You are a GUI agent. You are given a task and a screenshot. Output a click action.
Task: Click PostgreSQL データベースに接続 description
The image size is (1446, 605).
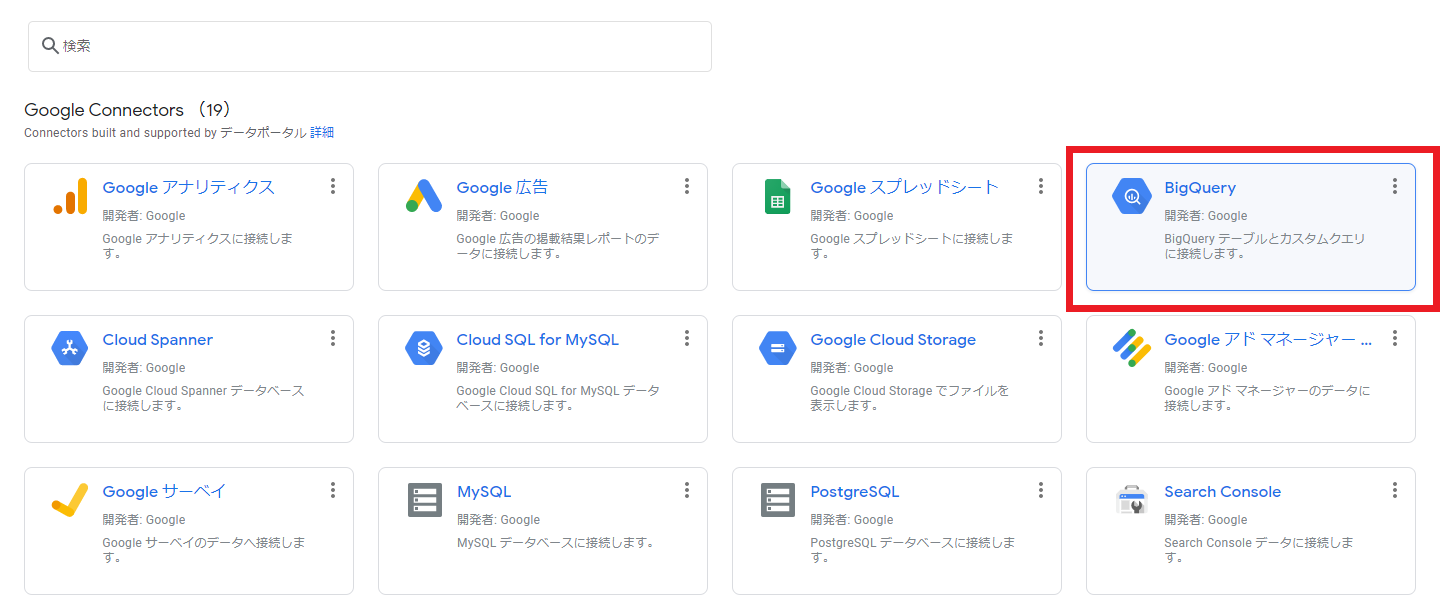pos(912,550)
